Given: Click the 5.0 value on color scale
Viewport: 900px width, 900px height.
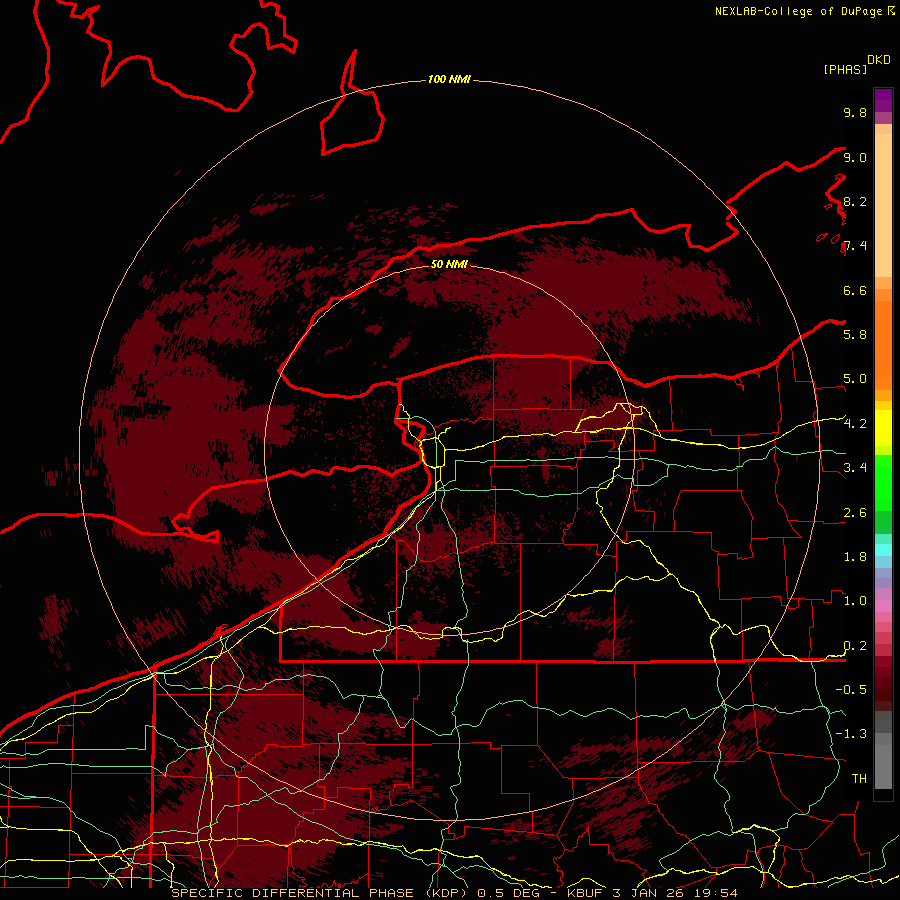Looking at the screenshot, I should tap(855, 379).
